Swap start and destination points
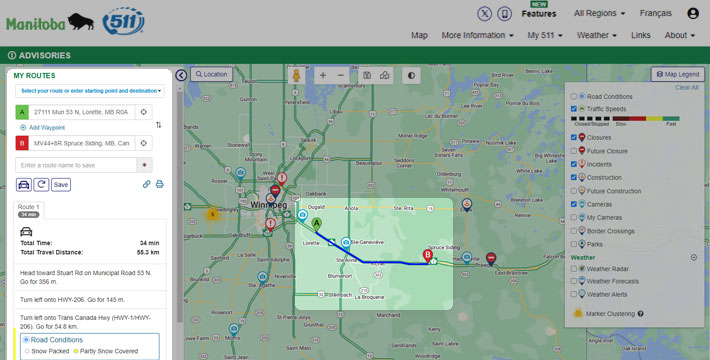The width and height of the screenshot is (710, 360). pyautogui.click(x=158, y=125)
